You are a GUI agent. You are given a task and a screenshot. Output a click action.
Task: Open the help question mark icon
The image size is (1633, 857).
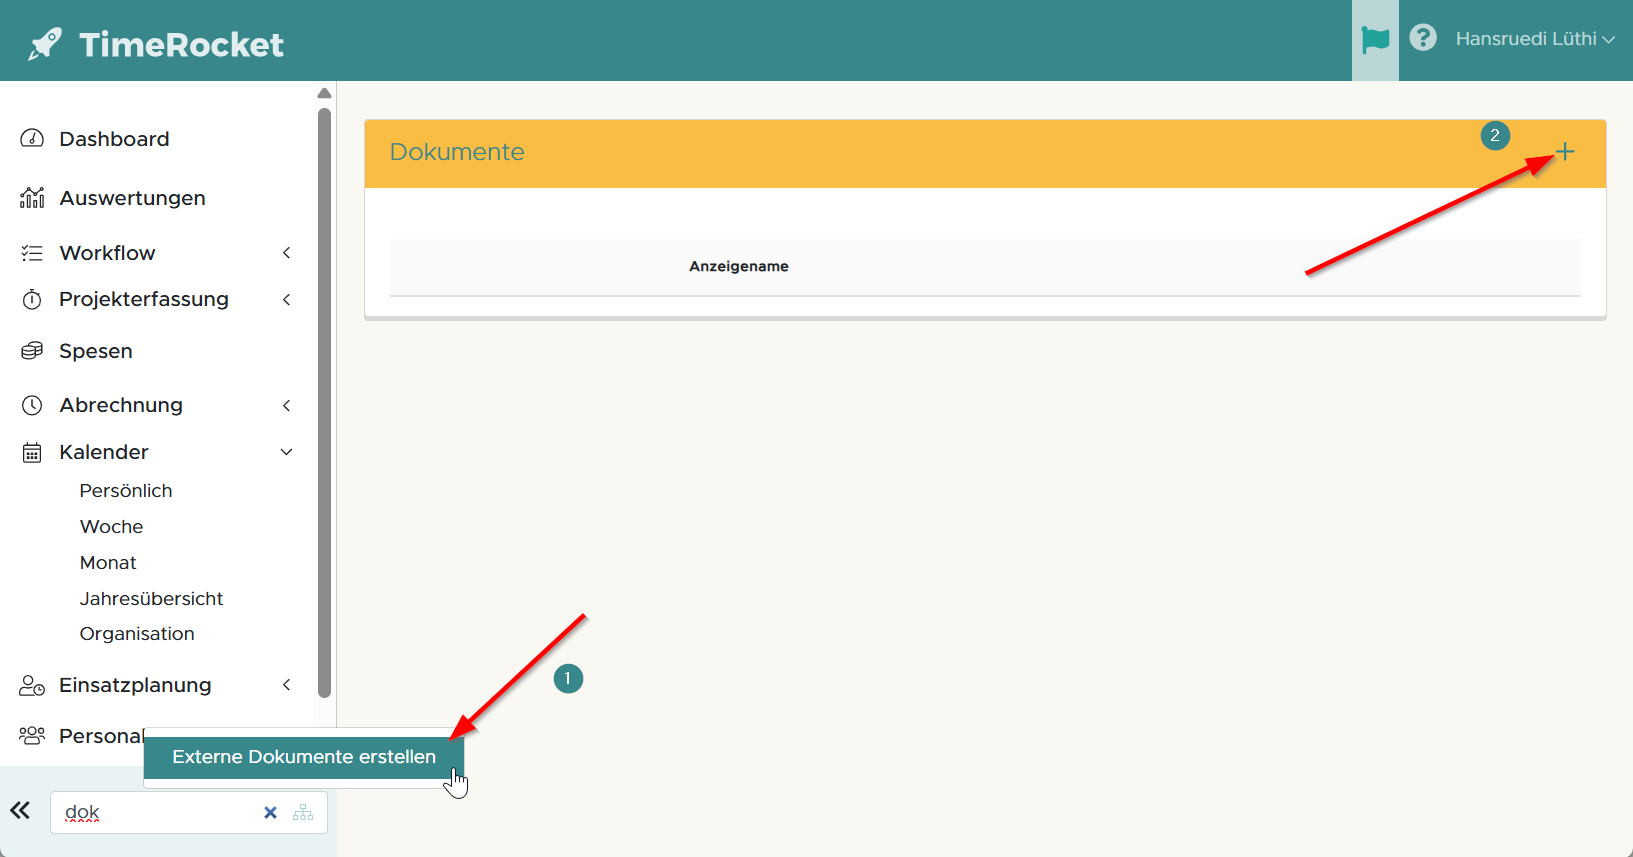pyautogui.click(x=1422, y=38)
